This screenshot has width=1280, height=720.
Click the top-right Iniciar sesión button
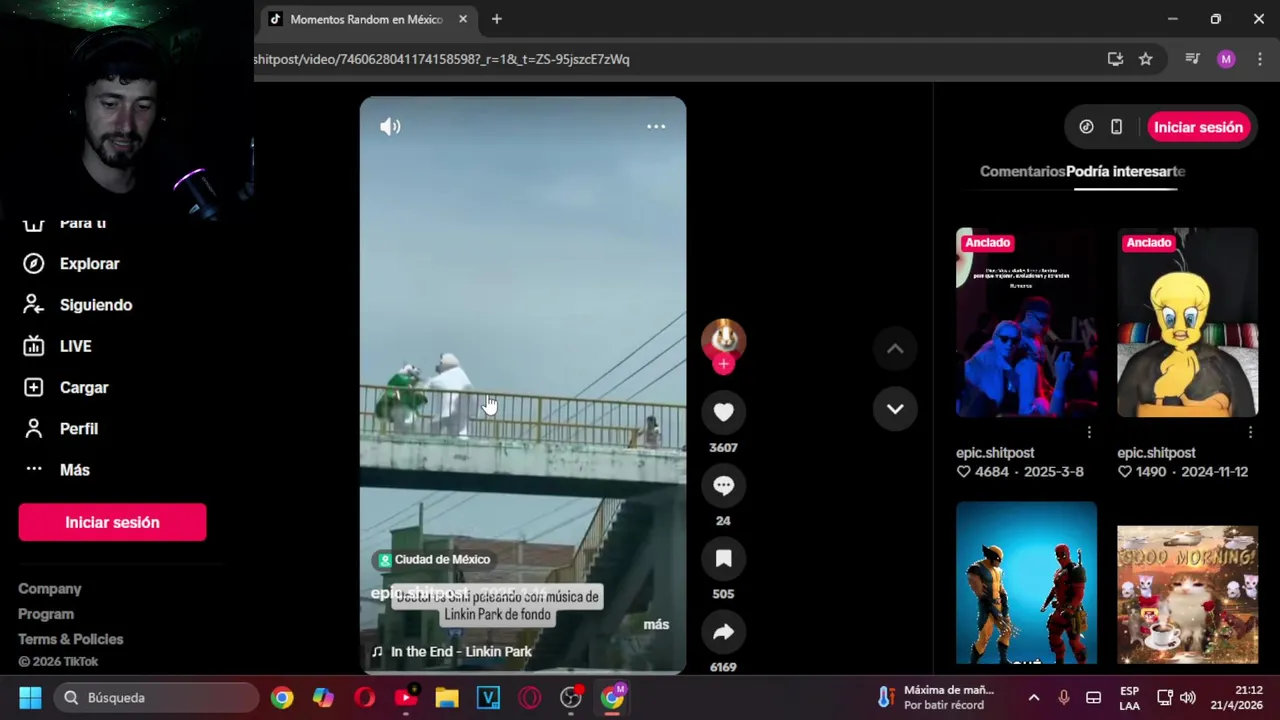[1198, 127]
